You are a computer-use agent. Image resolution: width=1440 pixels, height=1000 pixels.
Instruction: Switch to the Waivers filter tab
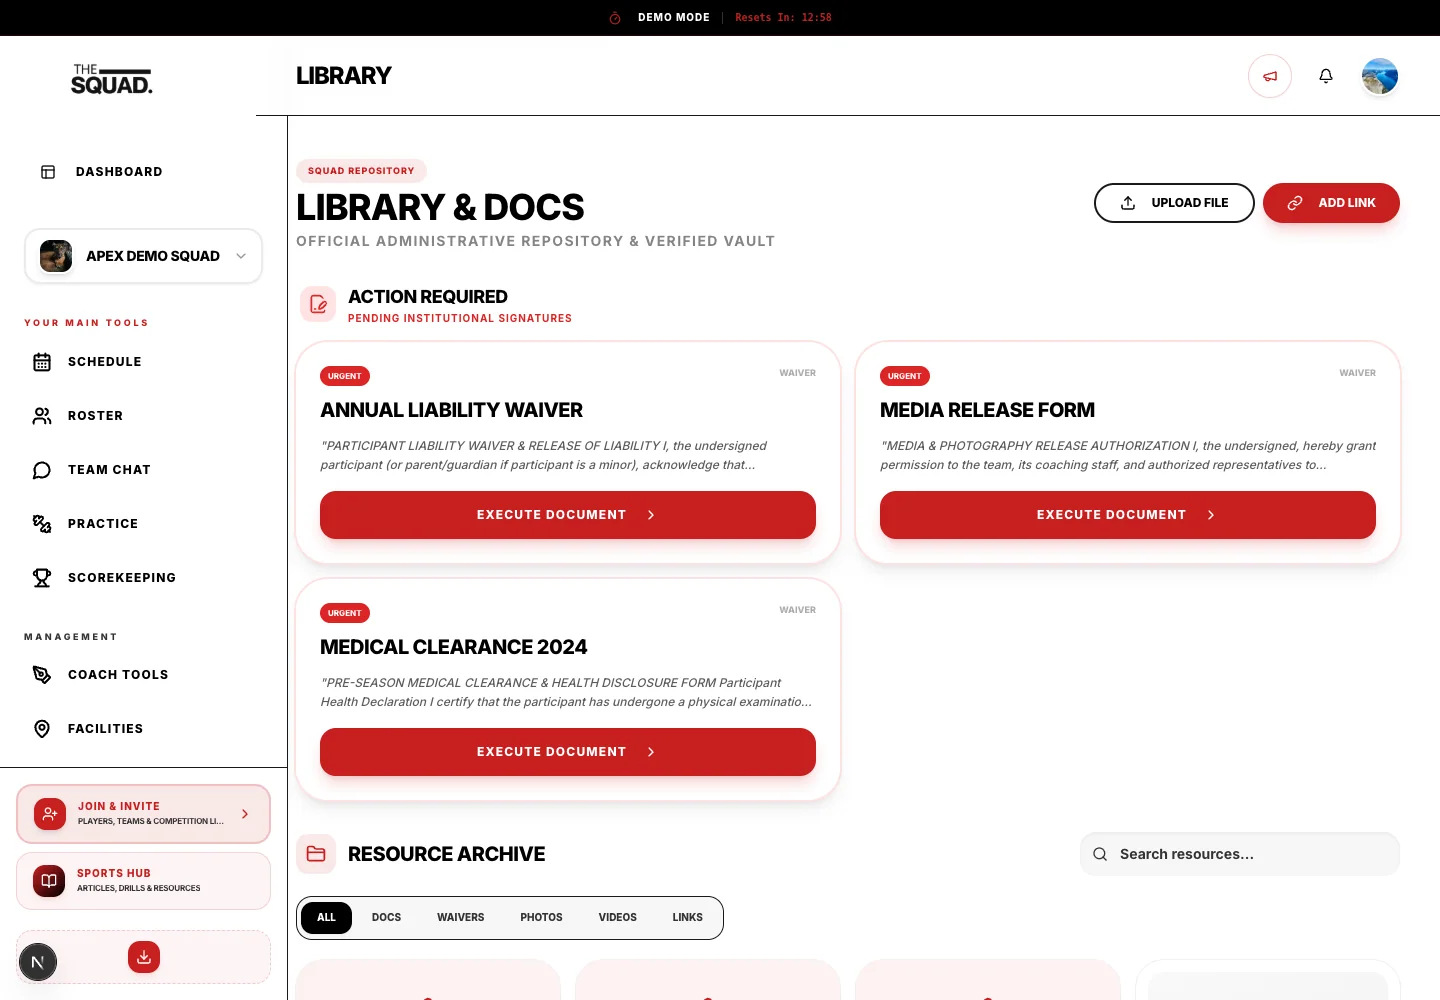click(461, 918)
